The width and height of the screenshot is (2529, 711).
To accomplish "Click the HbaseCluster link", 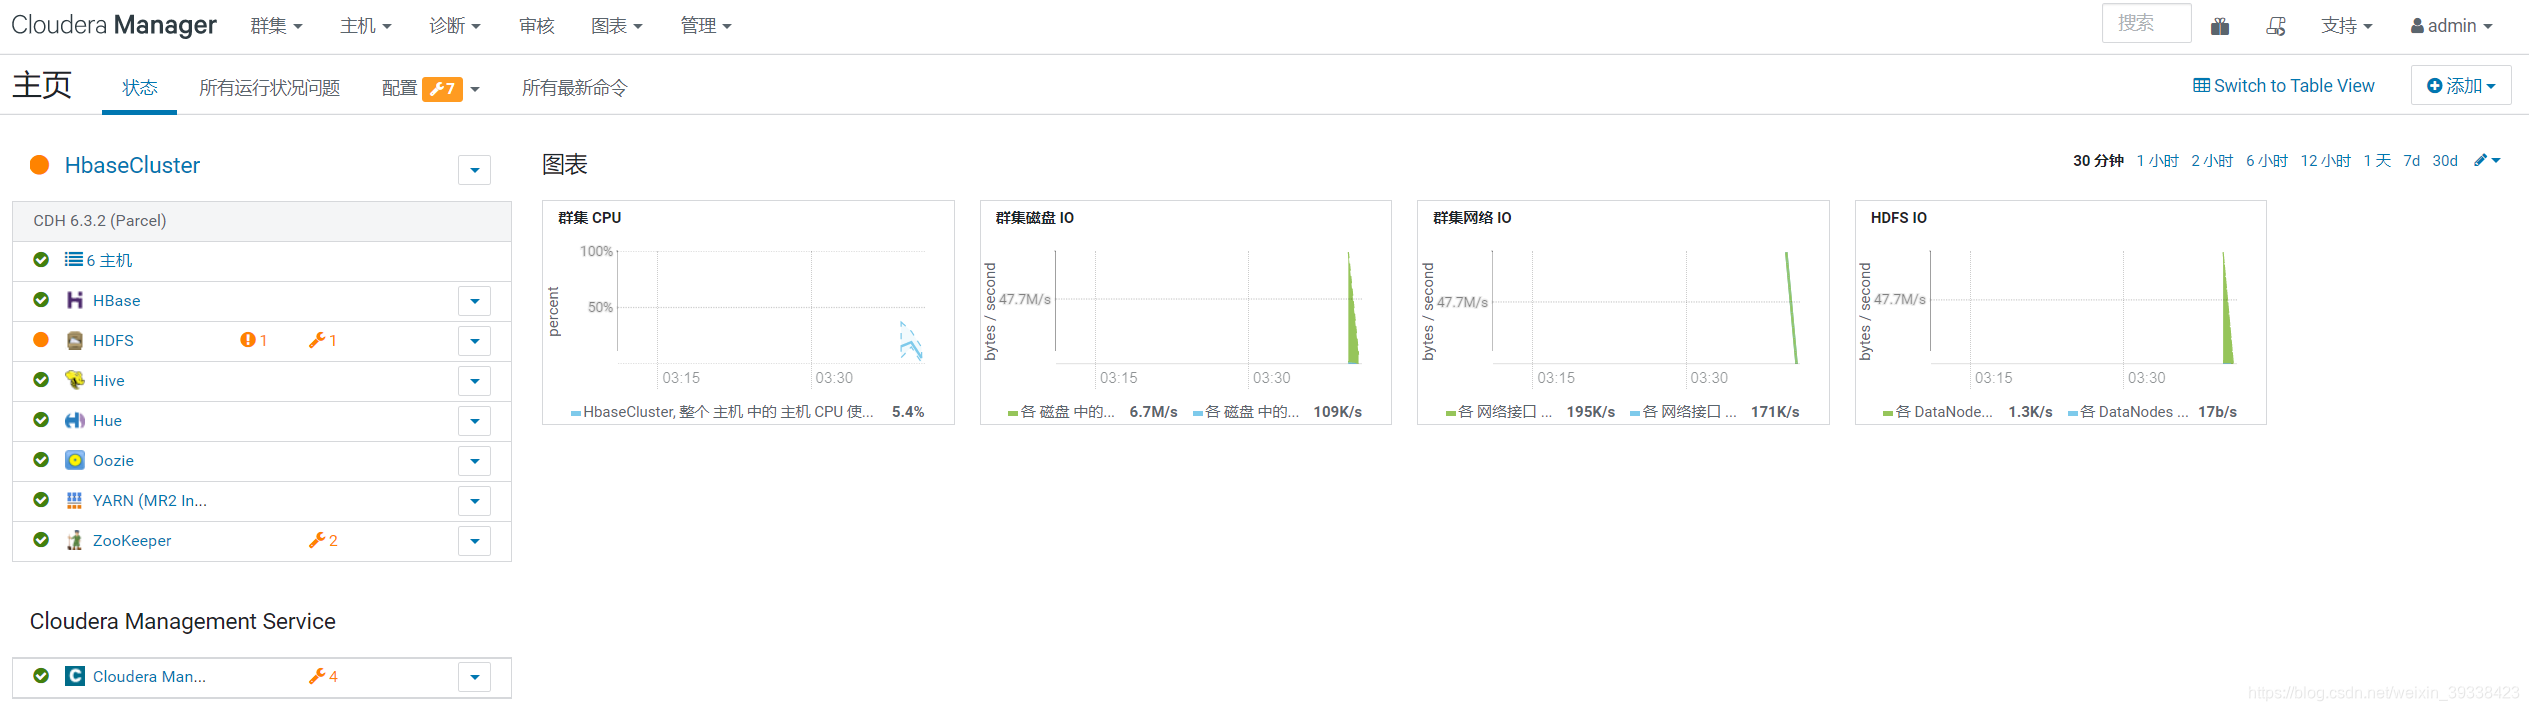I will pos(132,165).
